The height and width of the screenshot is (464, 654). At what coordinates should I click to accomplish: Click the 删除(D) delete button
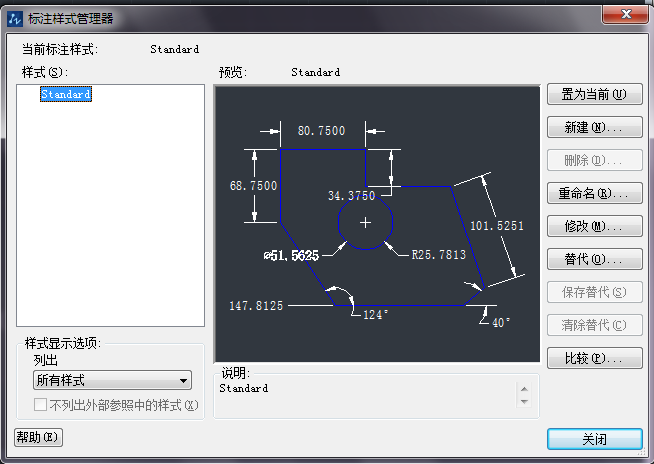tap(594, 161)
